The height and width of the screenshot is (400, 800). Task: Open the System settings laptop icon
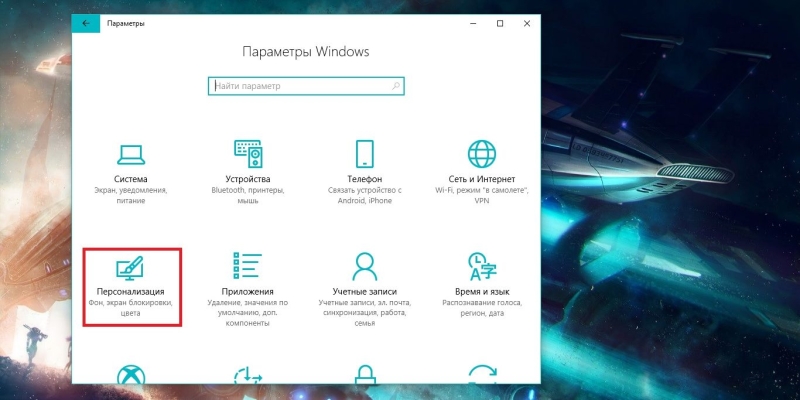click(131, 155)
